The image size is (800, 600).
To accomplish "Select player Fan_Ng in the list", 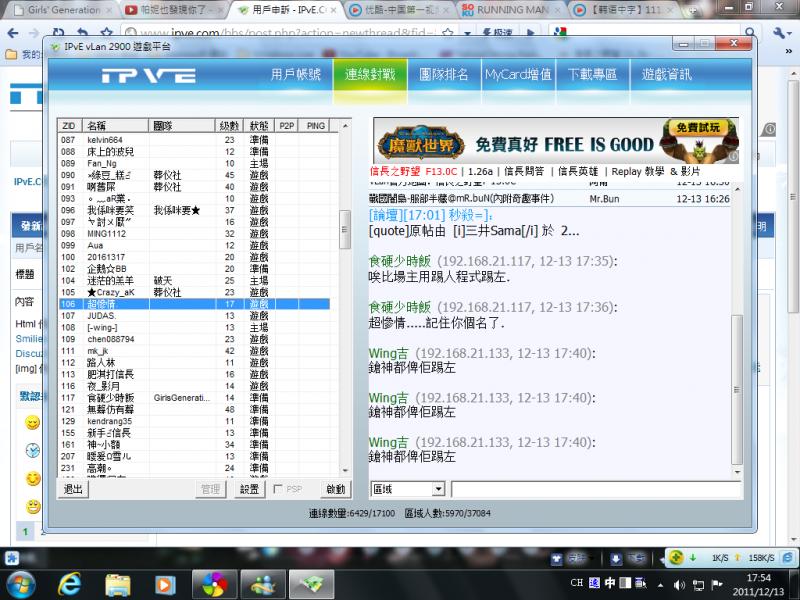I will click(x=194, y=163).
